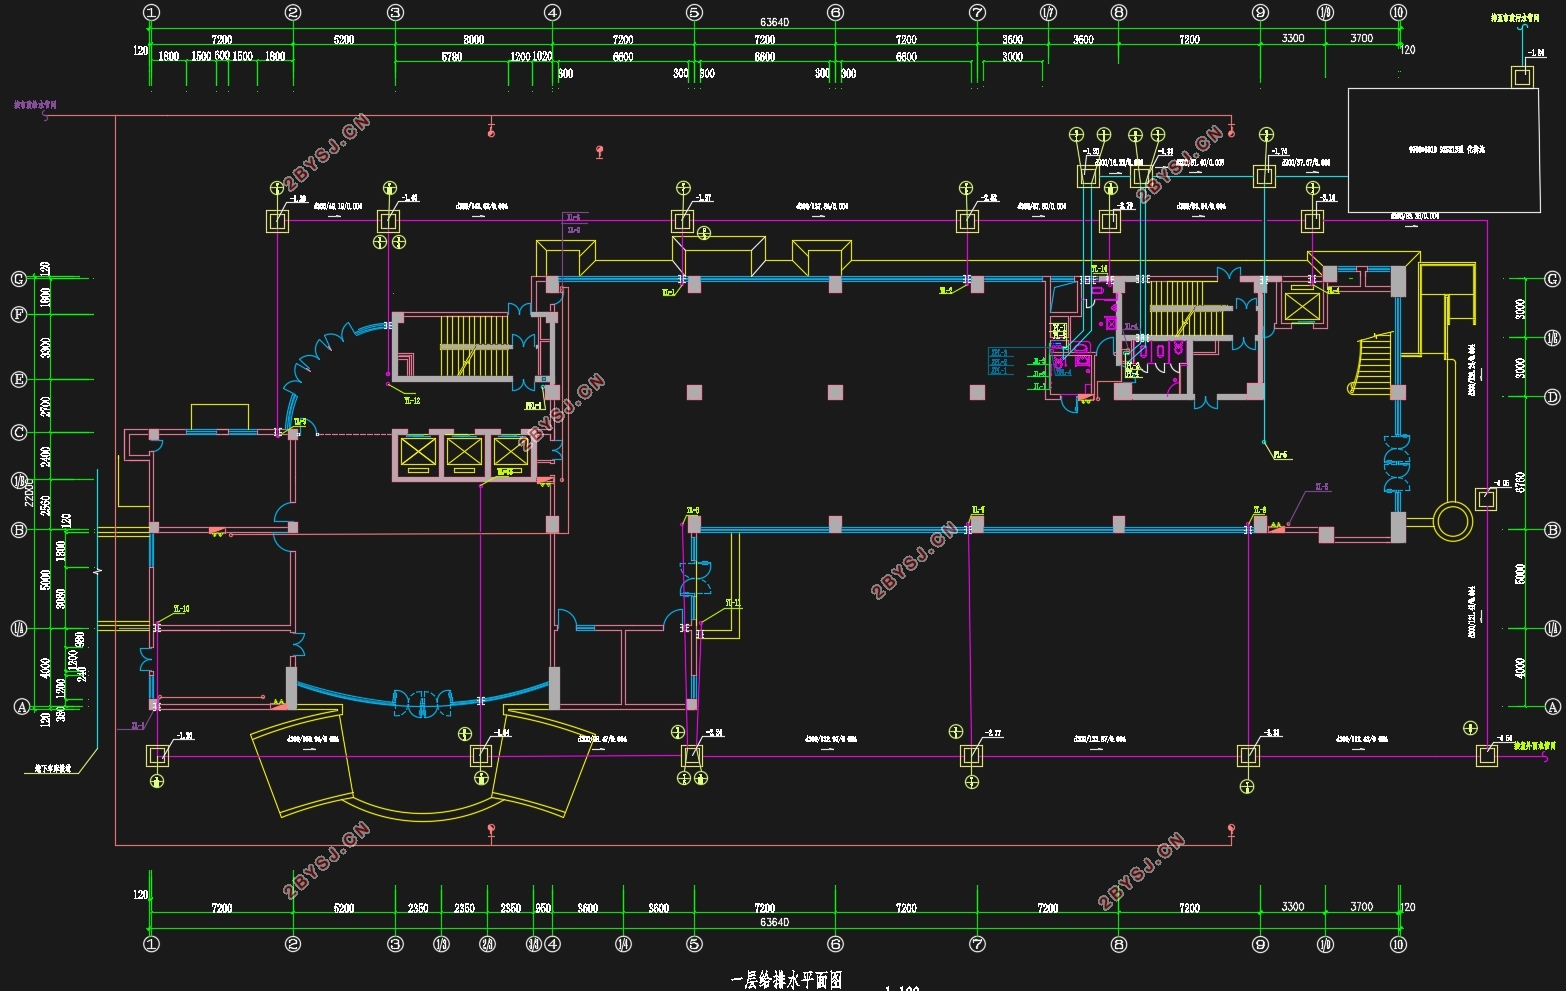The width and height of the screenshot is (1566, 991).
Task: Click the drawing title 一层给排水平面图
Action: 787,980
